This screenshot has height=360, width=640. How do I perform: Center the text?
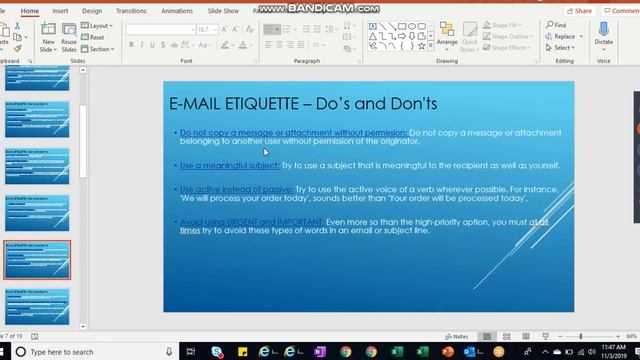[279, 45]
